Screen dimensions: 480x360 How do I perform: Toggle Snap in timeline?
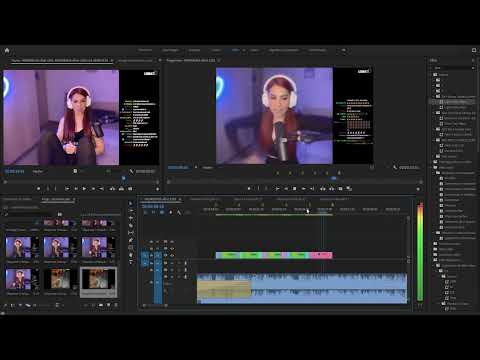[x=153, y=212]
